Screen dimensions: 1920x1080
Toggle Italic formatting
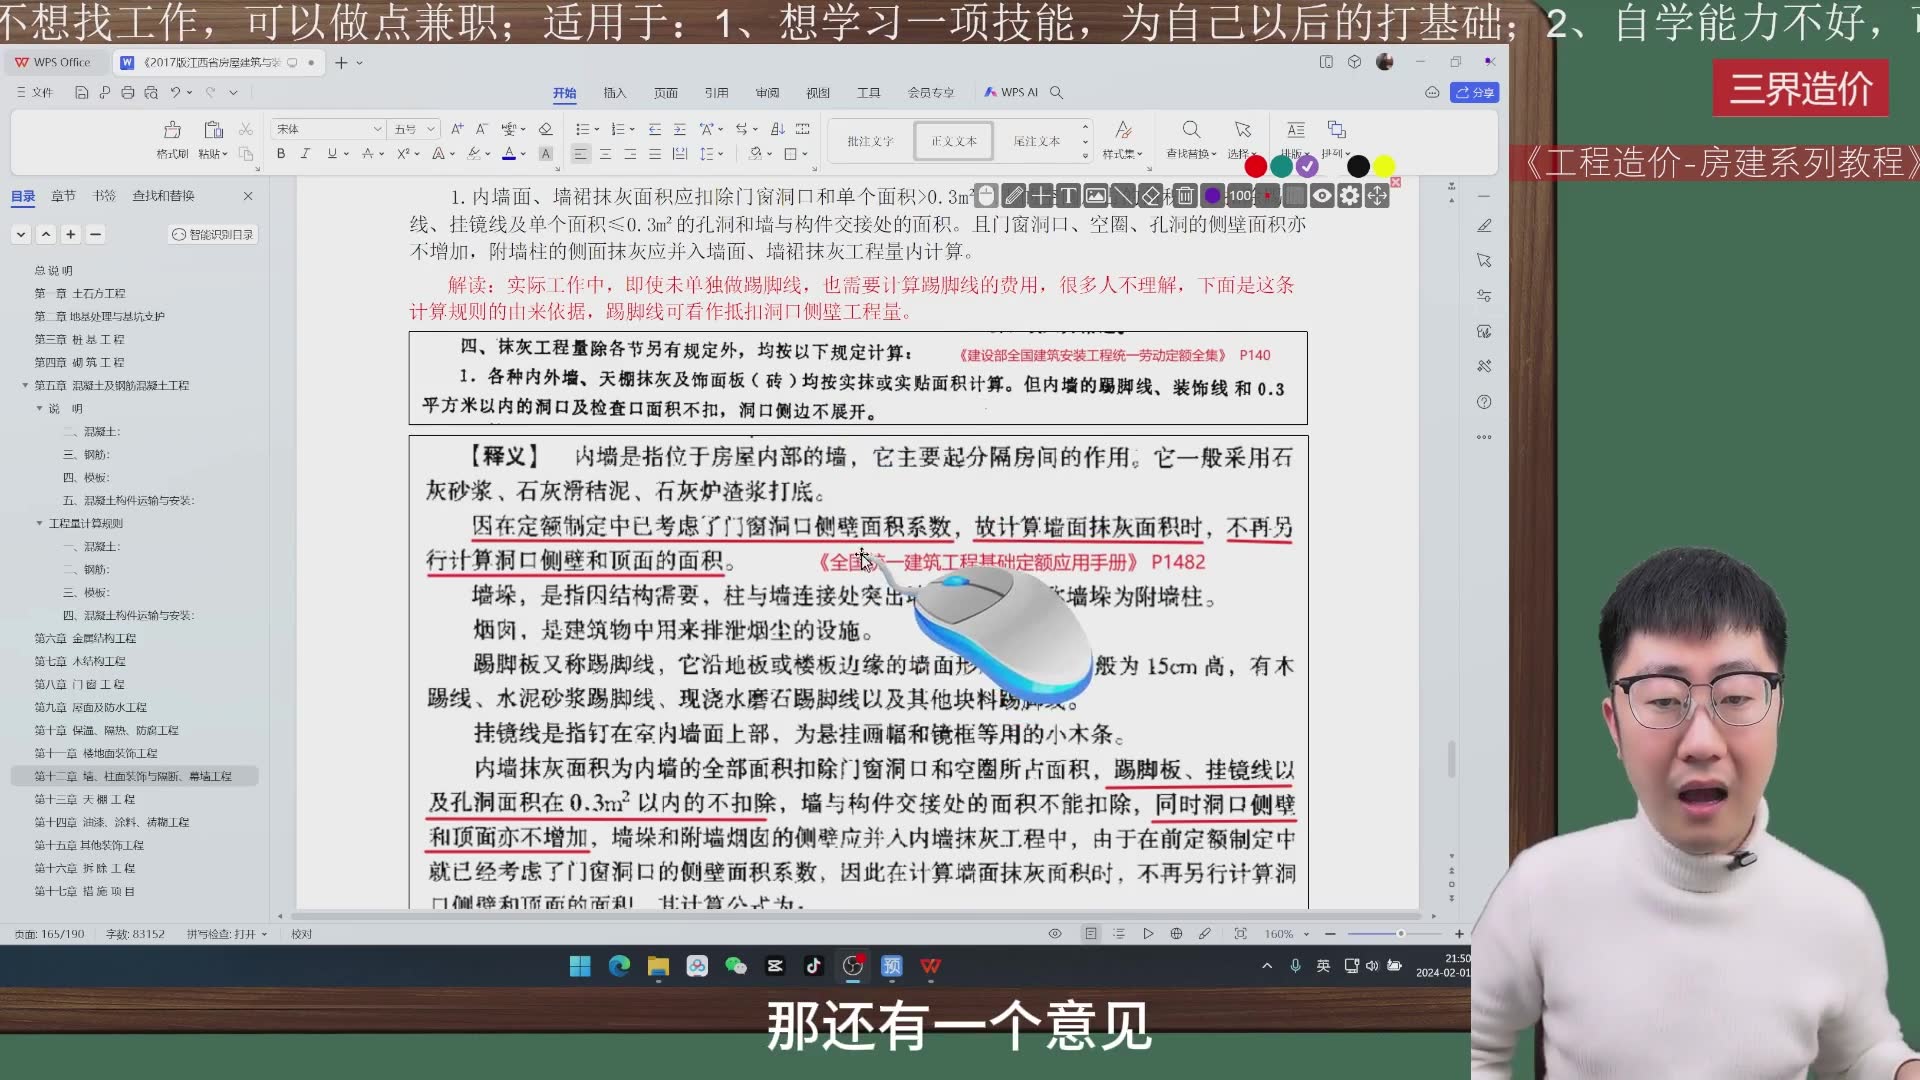pyautogui.click(x=305, y=154)
